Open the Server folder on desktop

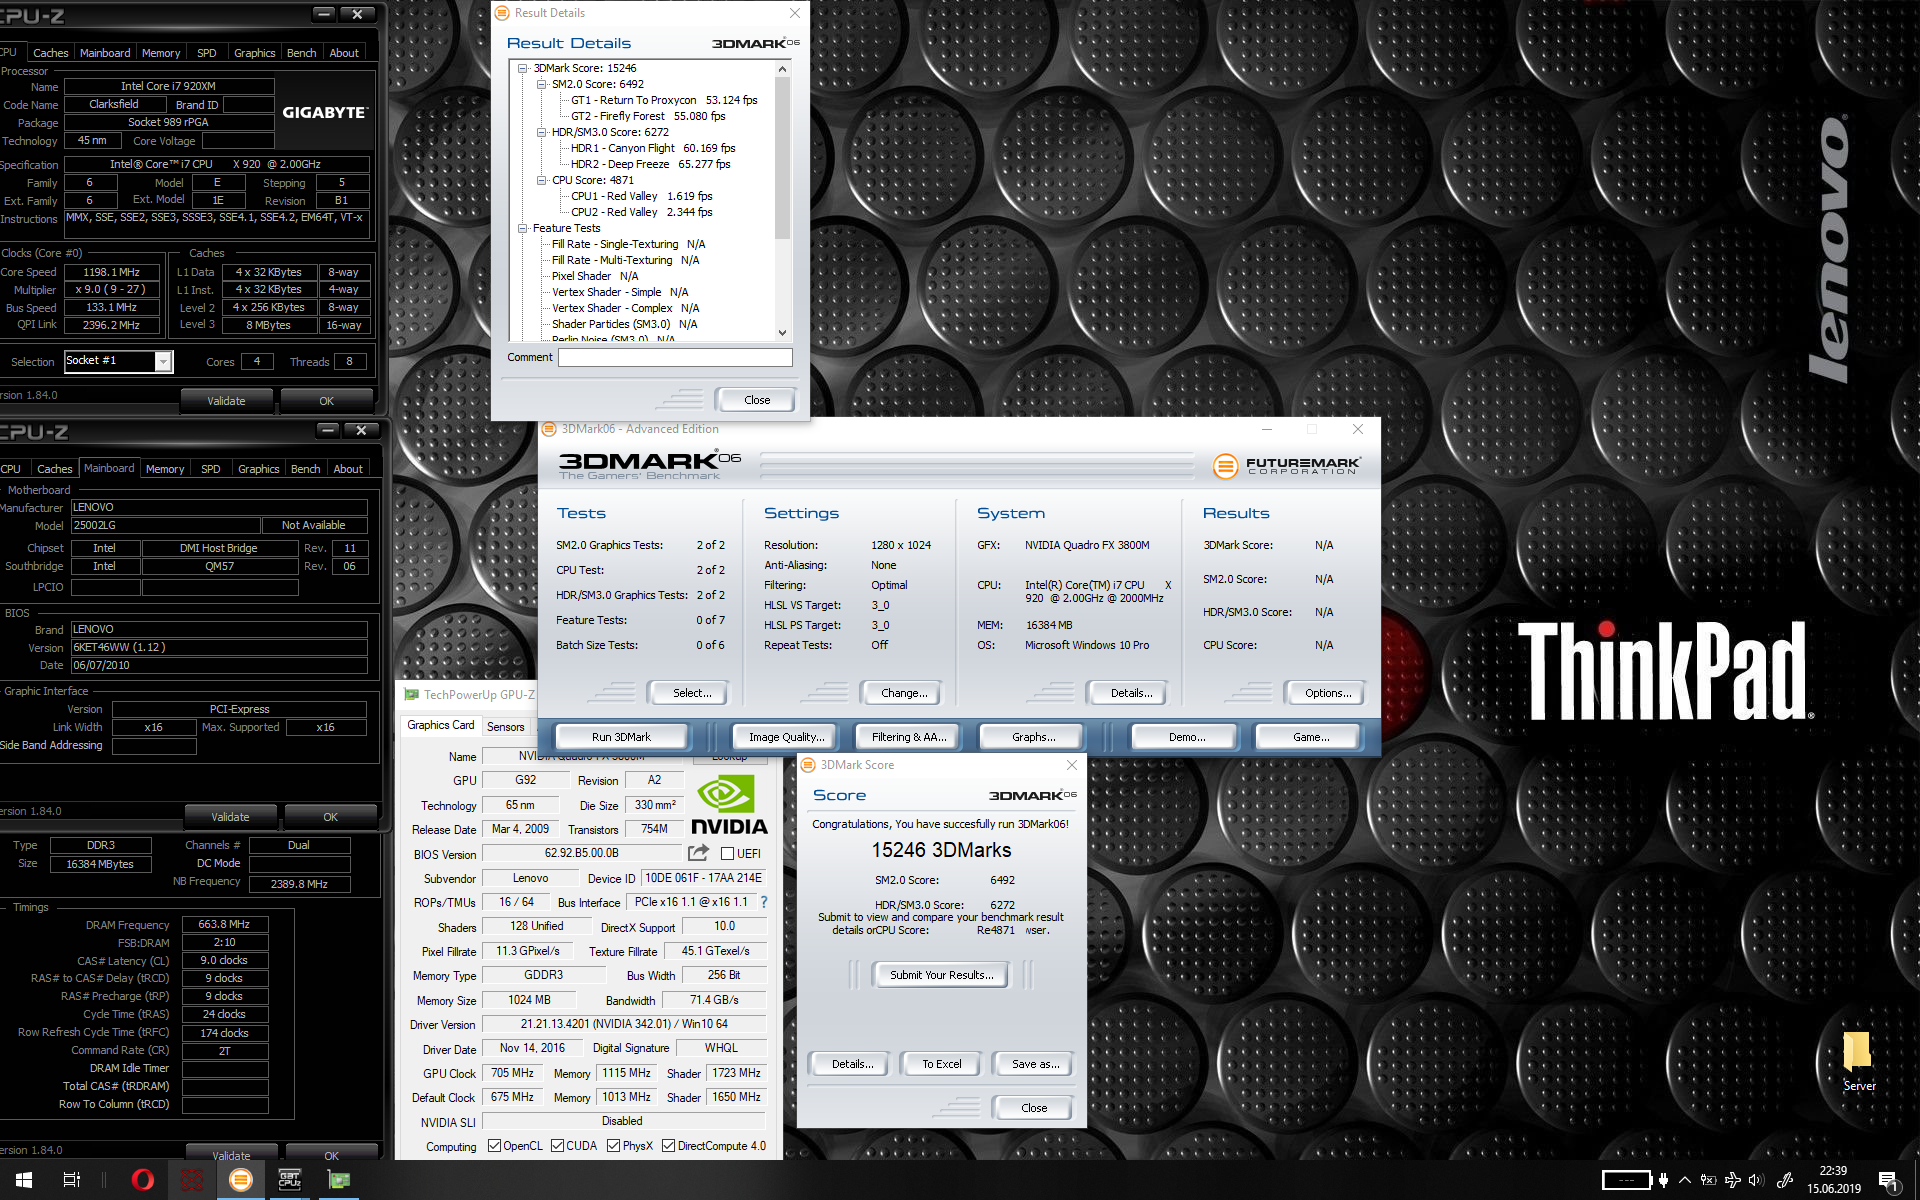(1858, 1062)
